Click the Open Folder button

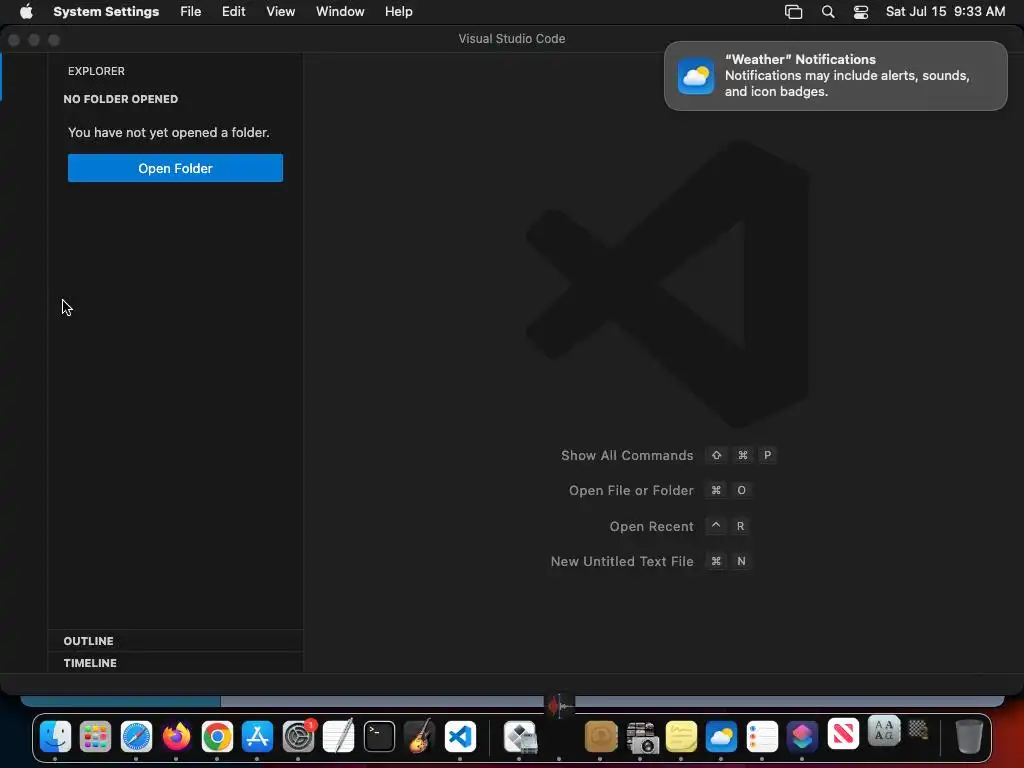(175, 168)
